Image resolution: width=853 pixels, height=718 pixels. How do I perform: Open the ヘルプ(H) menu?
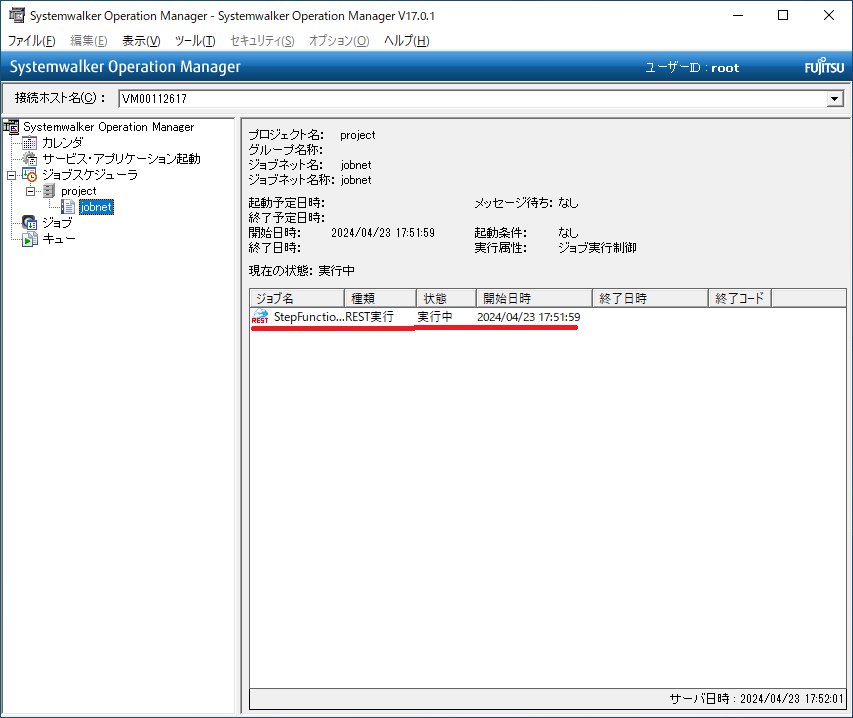tap(407, 41)
